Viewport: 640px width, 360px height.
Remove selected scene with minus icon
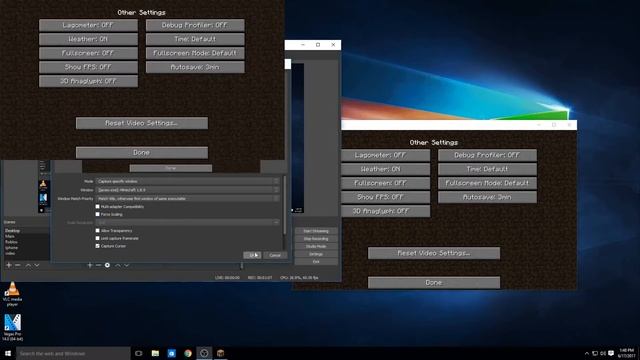click(18, 265)
